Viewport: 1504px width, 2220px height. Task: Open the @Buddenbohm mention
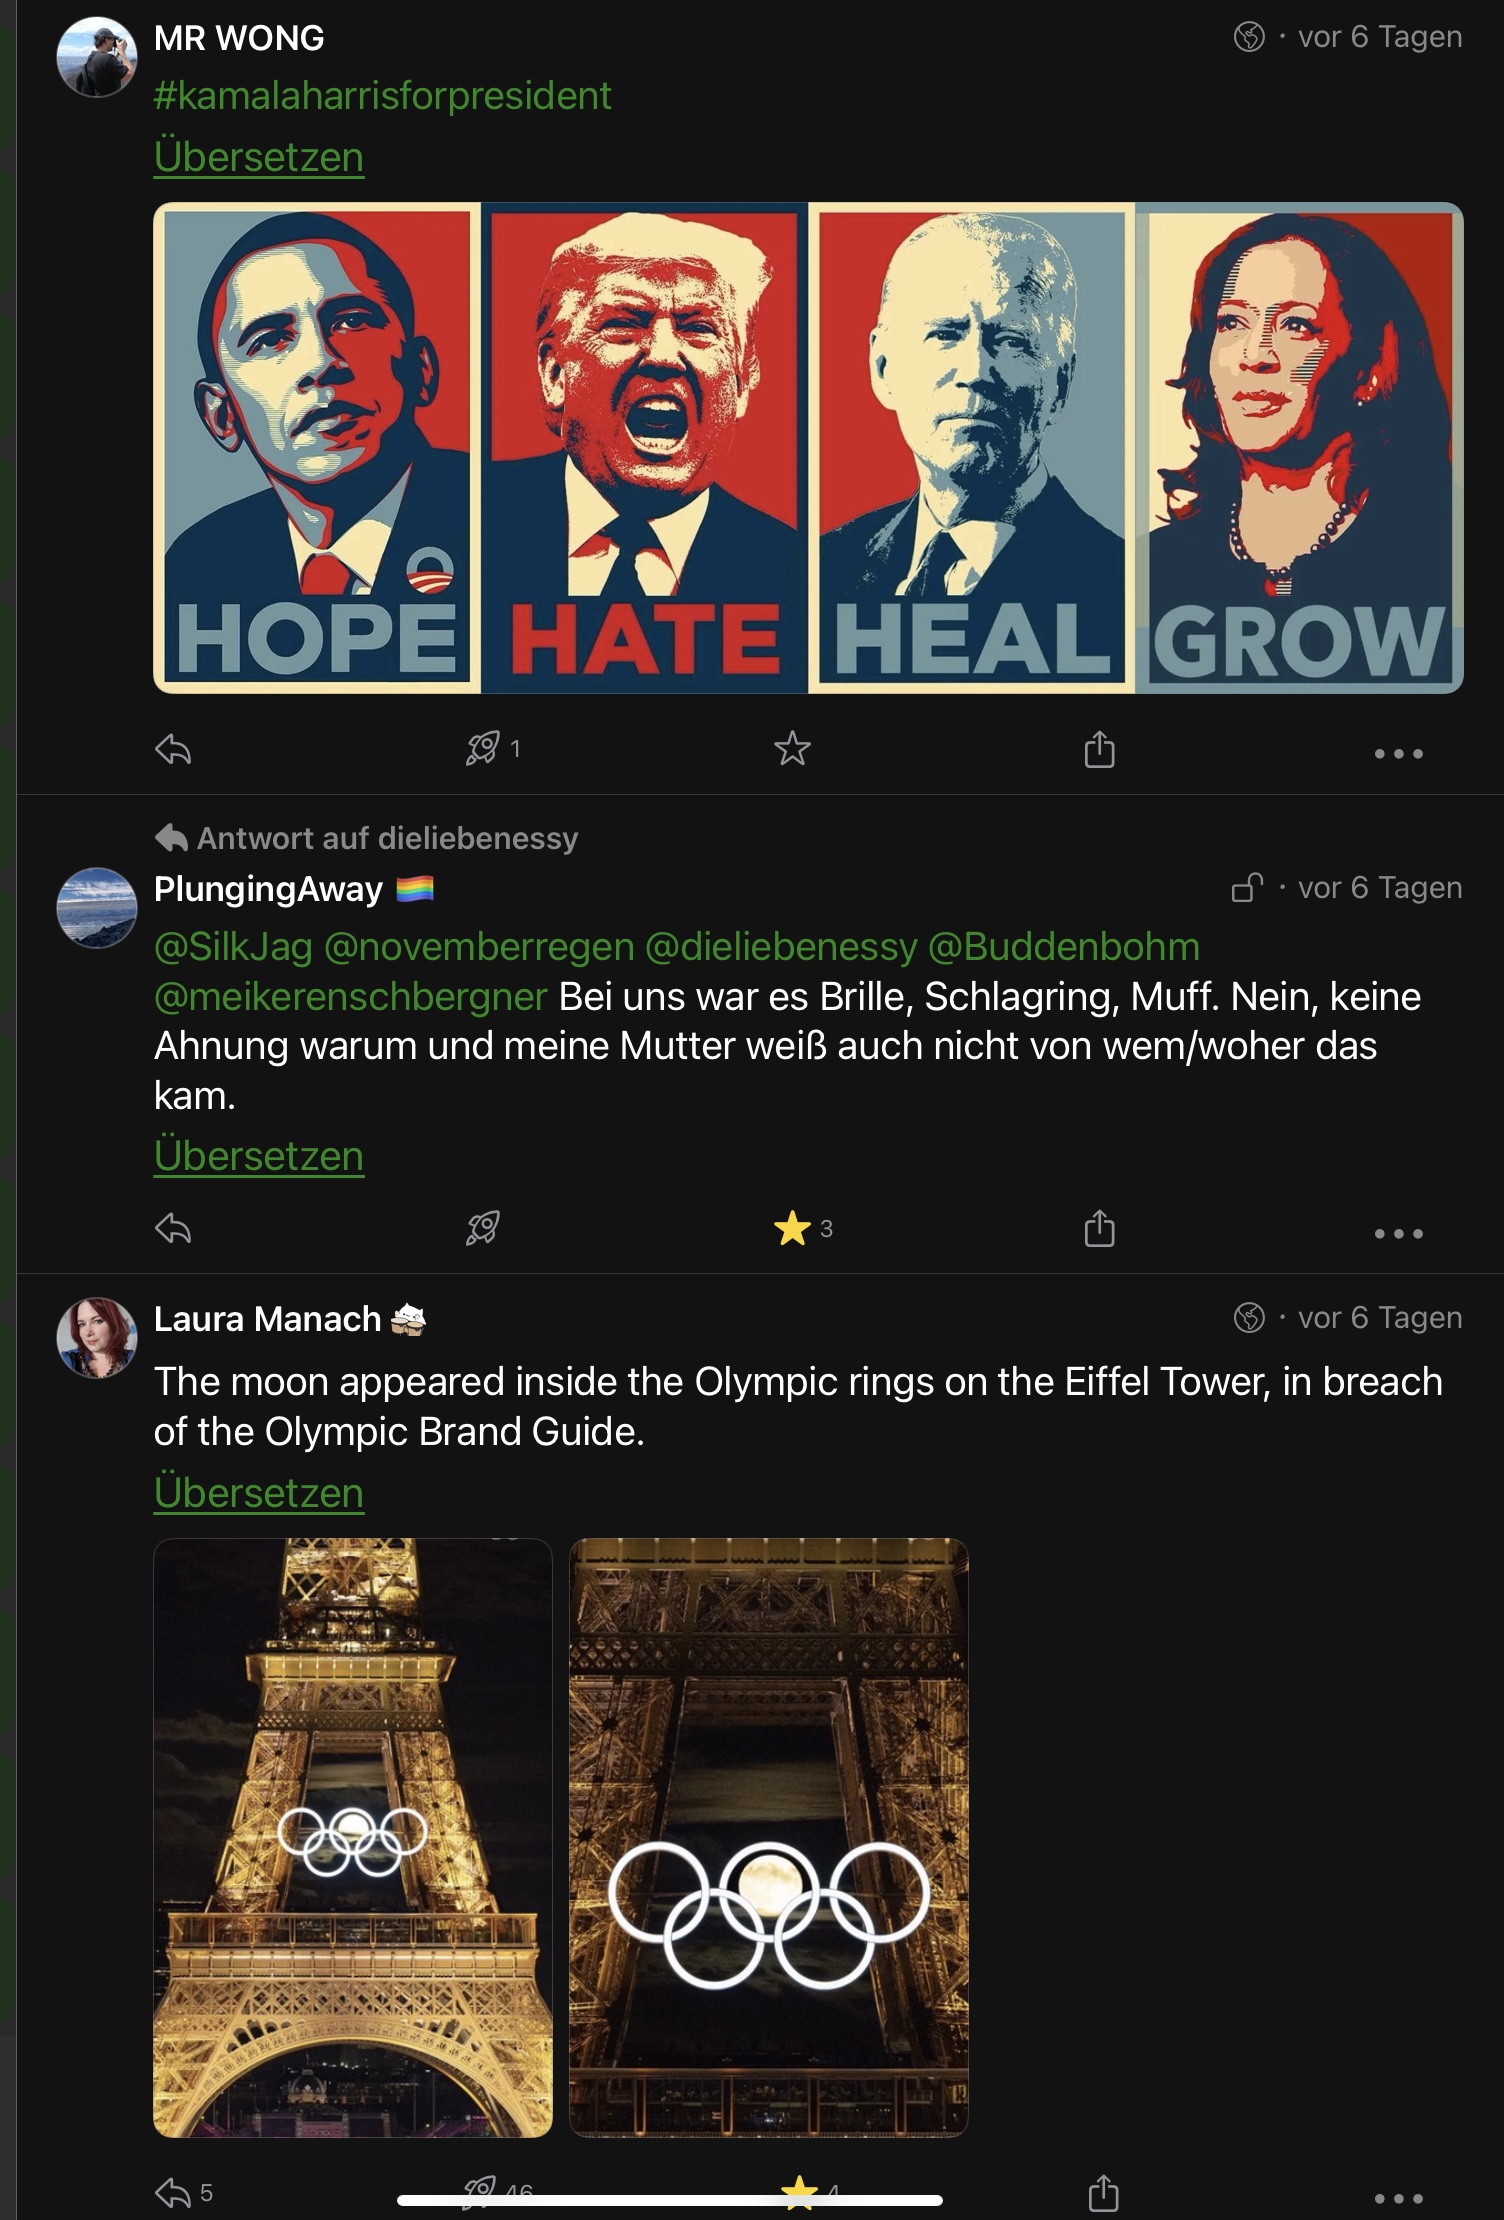(x=1064, y=947)
